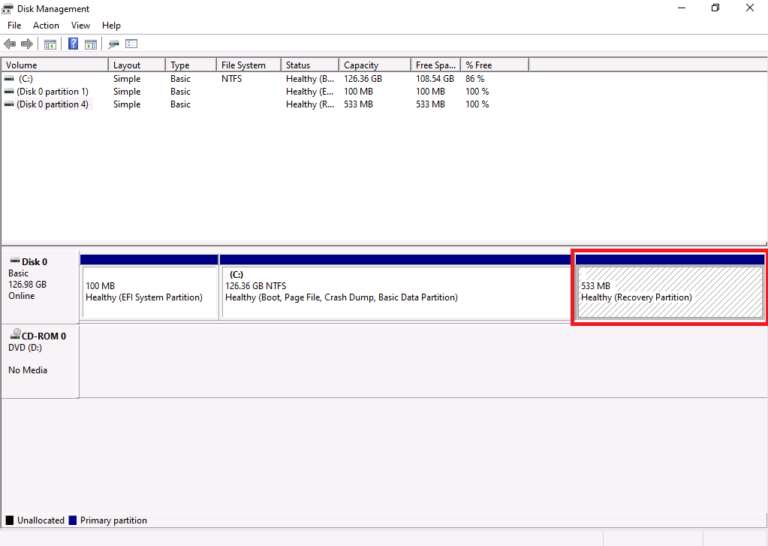Select the CD-ROM 0 DVD (D:) disk label

click(x=40, y=348)
